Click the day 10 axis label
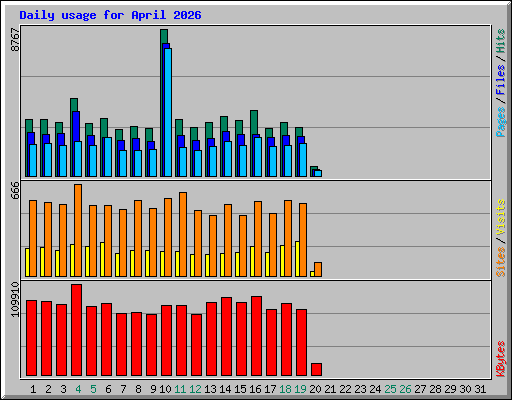Screen dimensions: 512x400 point(165,389)
